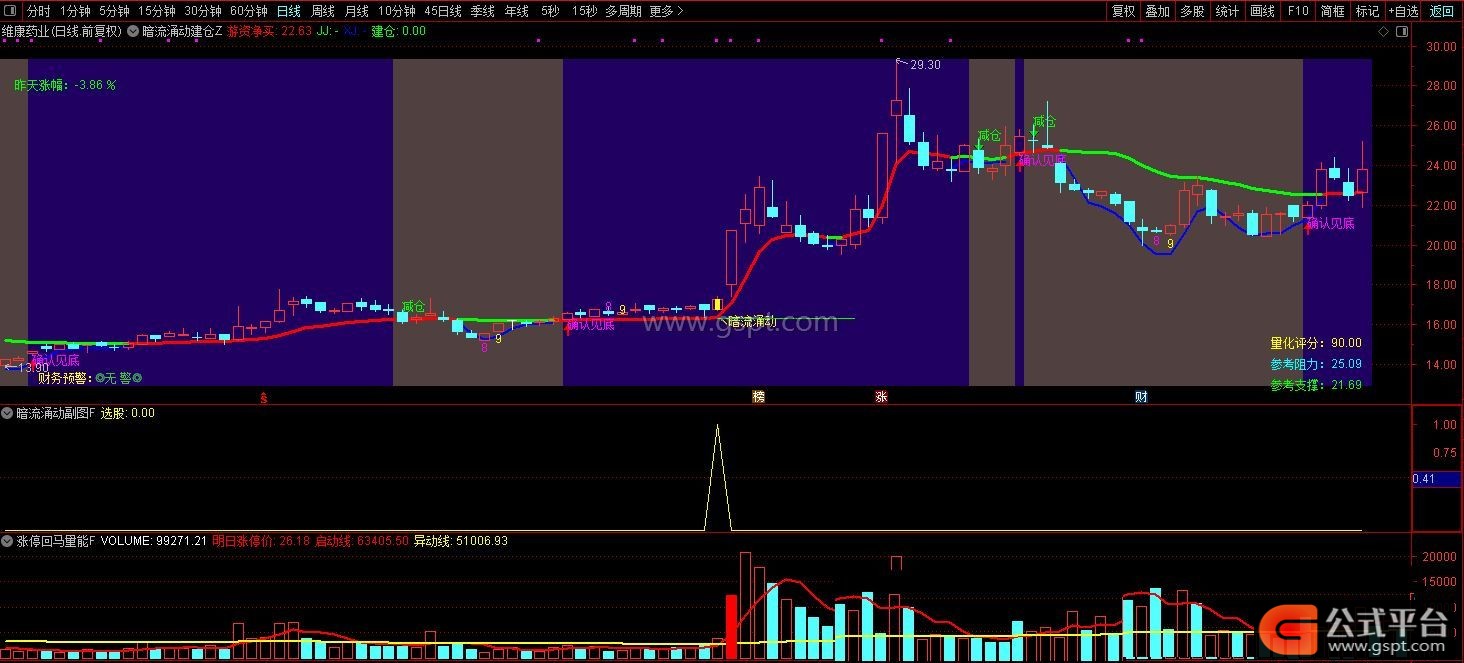Click the 暗流涌动 signal label on chart
The image size is (1464, 663).
pos(753,321)
